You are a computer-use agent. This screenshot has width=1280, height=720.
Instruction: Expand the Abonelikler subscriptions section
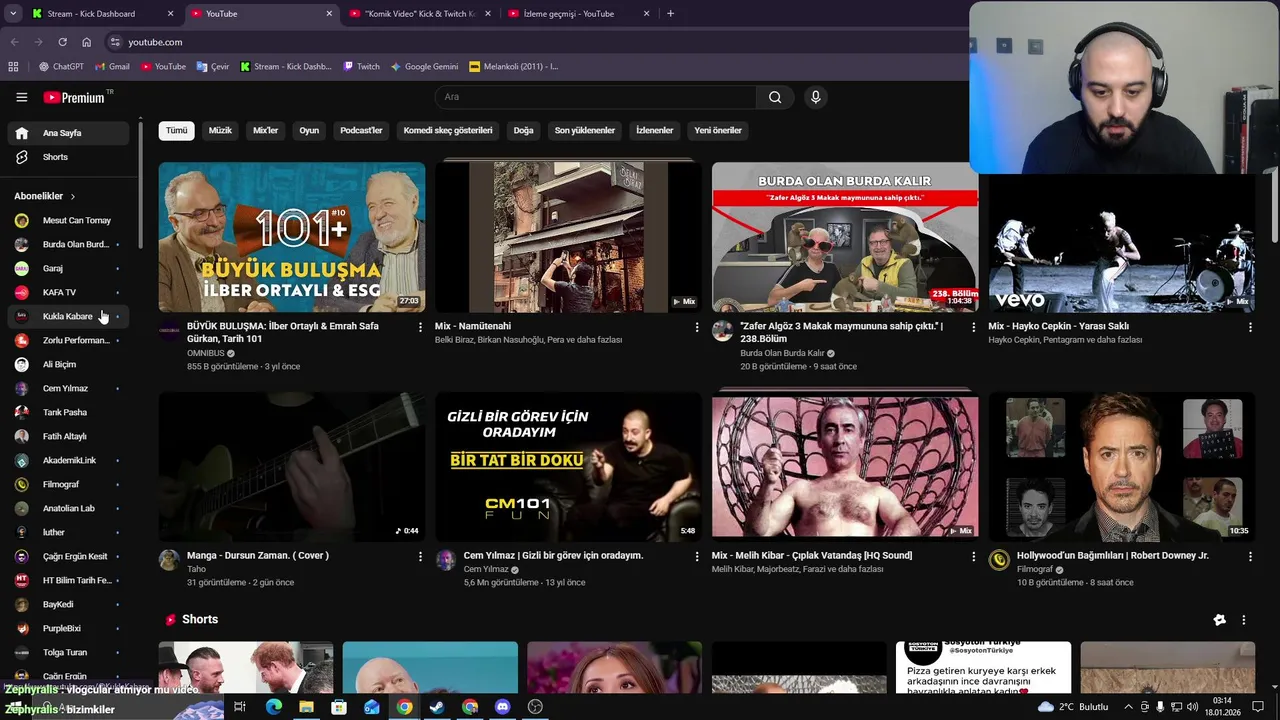click(44, 196)
